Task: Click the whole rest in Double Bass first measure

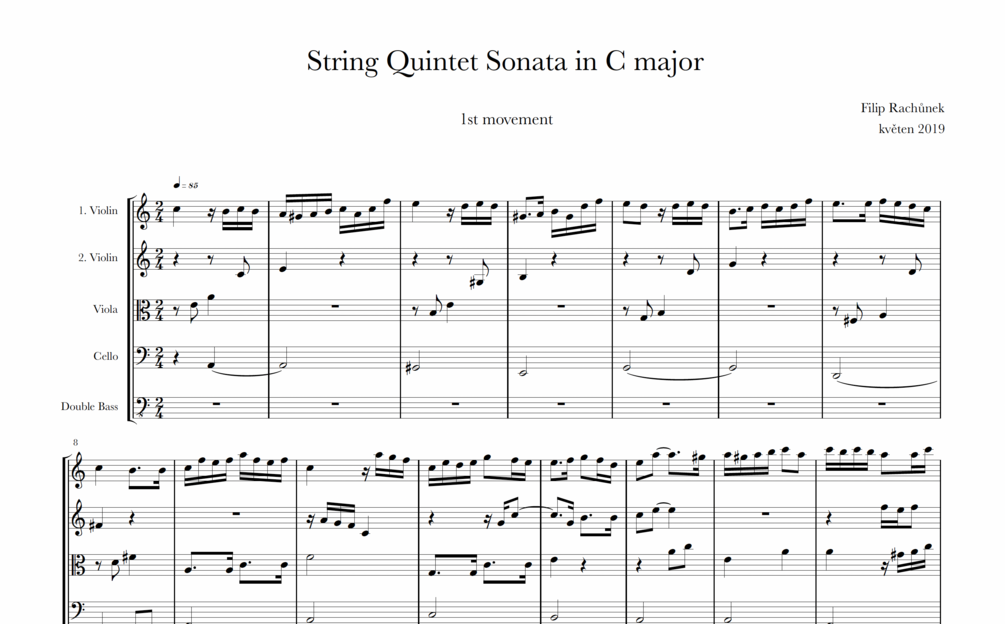Action: point(216,404)
